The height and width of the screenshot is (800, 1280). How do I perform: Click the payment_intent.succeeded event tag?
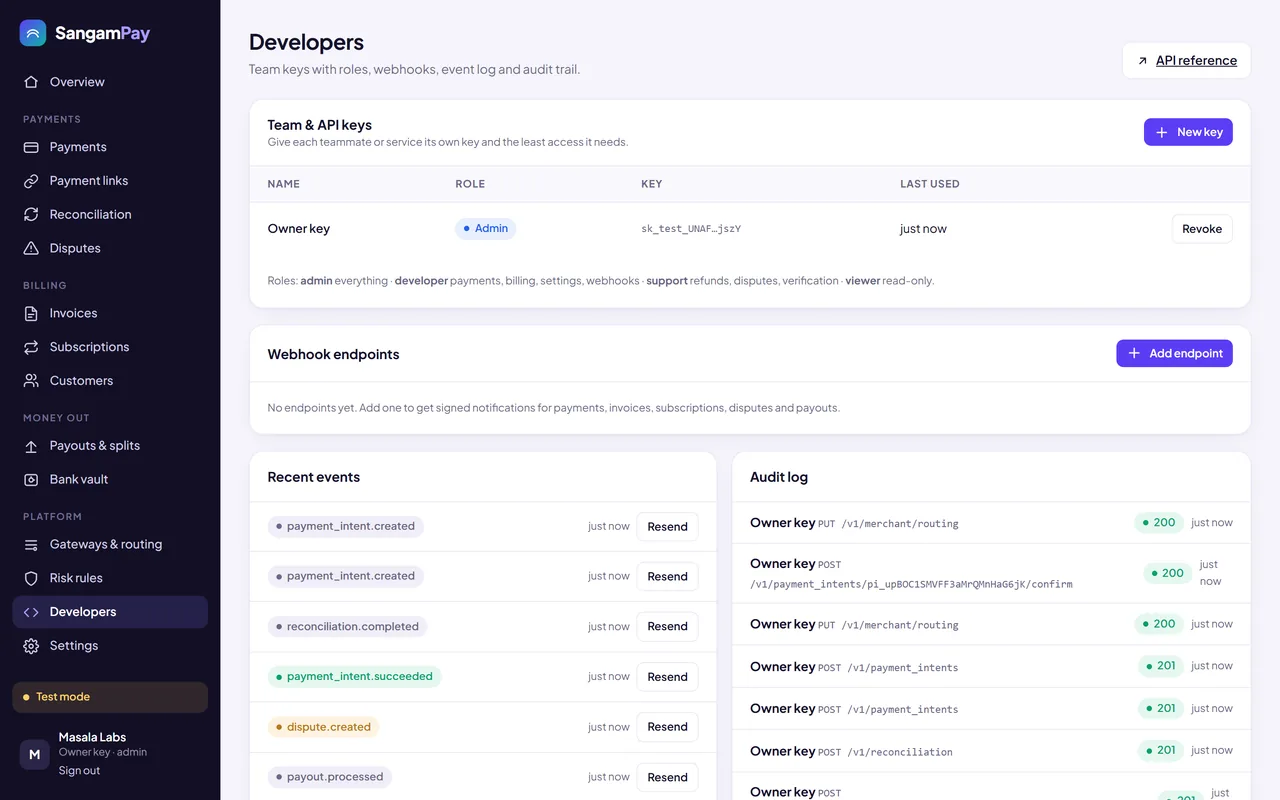pyautogui.click(x=354, y=677)
